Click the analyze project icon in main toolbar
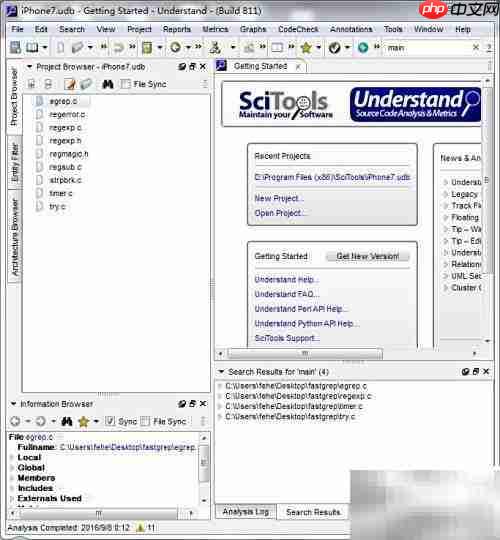This screenshot has height=540, width=500. (215, 48)
